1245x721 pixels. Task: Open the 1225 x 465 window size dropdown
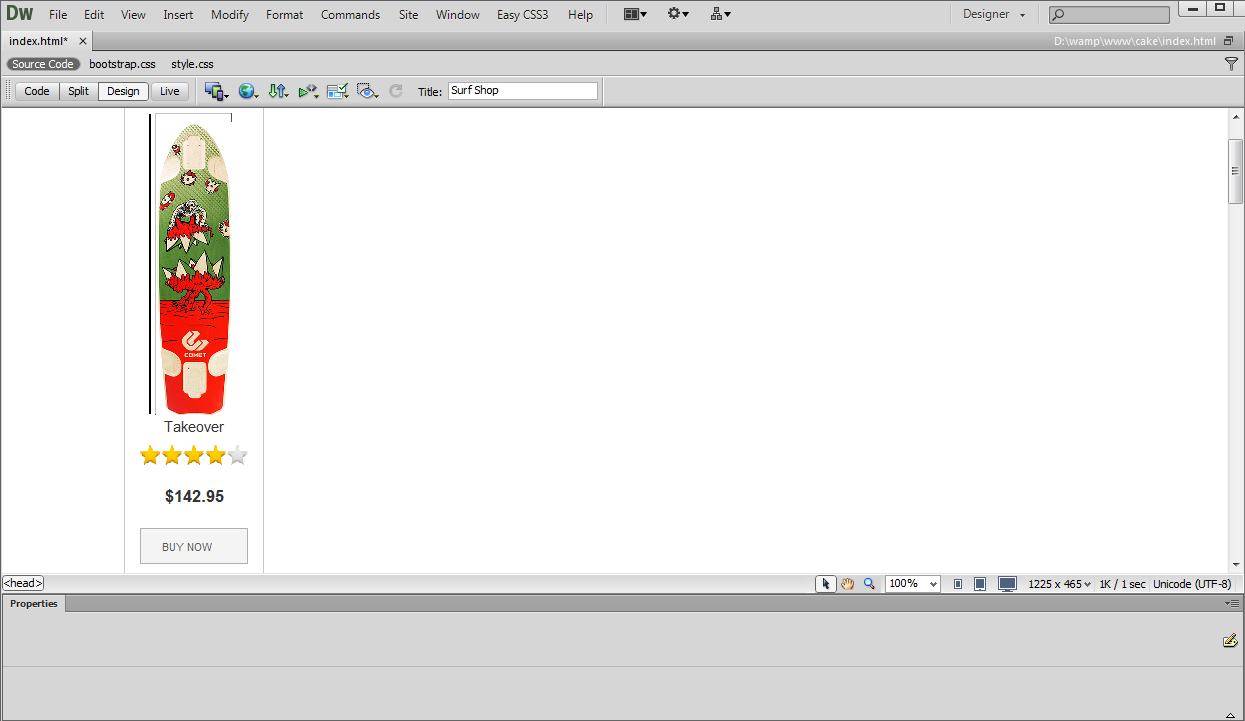(x=1059, y=584)
